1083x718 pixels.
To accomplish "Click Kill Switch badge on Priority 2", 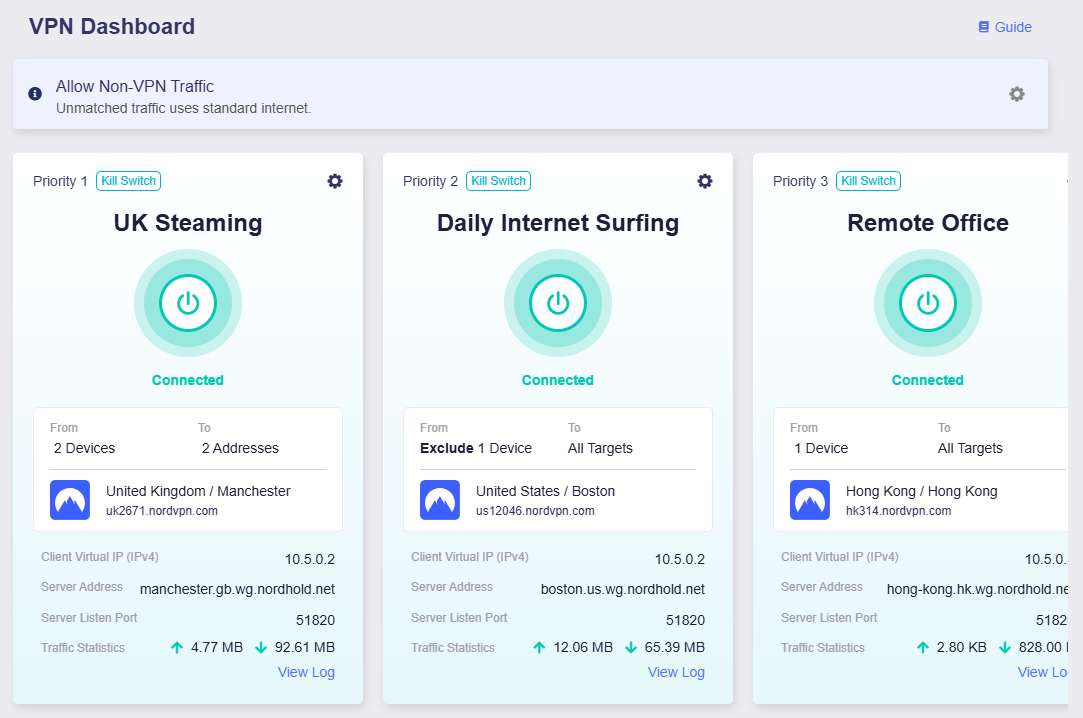I will [x=499, y=181].
